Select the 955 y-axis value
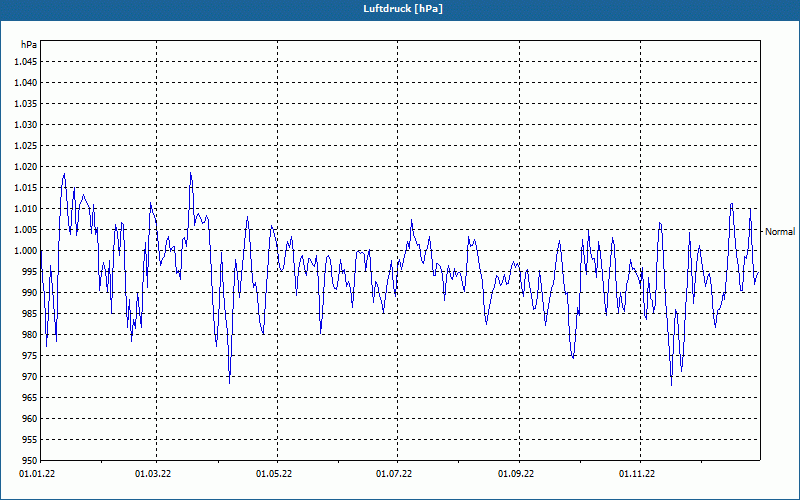The image size is (800, 500). (30, 440)
